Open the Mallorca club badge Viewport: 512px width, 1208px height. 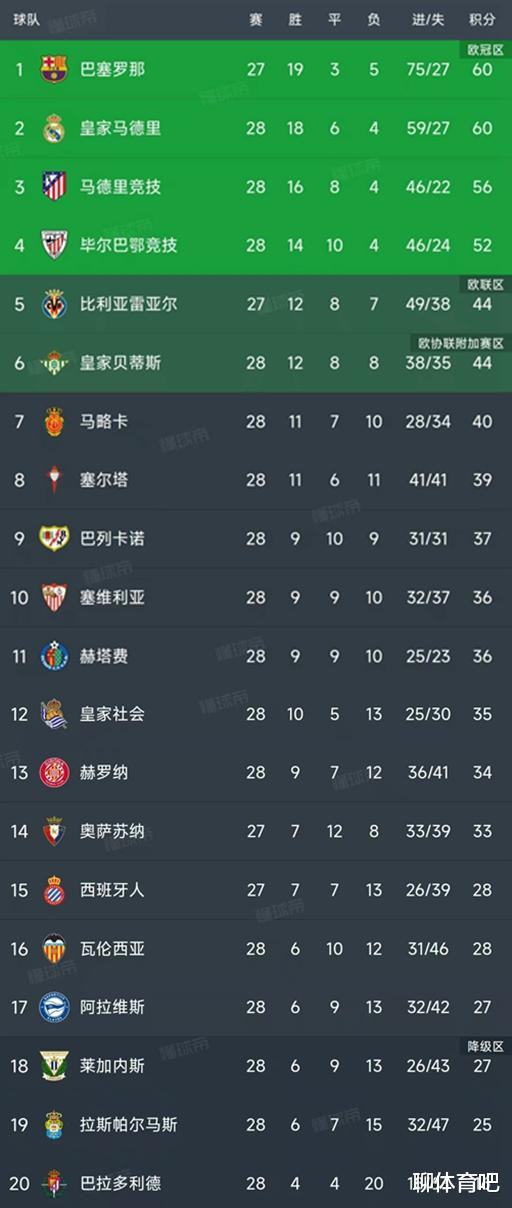click(53, 421)
